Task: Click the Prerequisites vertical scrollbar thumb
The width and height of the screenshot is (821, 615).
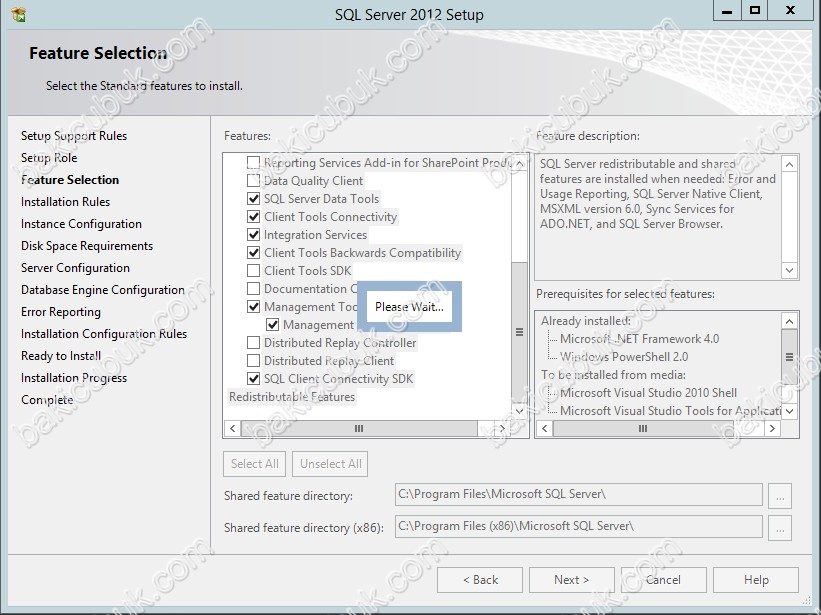Action: (790, 357)
